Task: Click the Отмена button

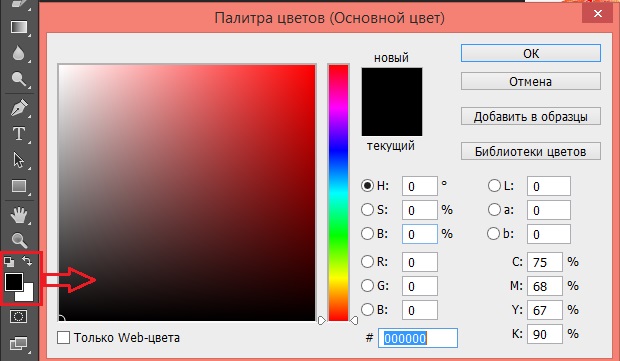Action: [531, 81]
